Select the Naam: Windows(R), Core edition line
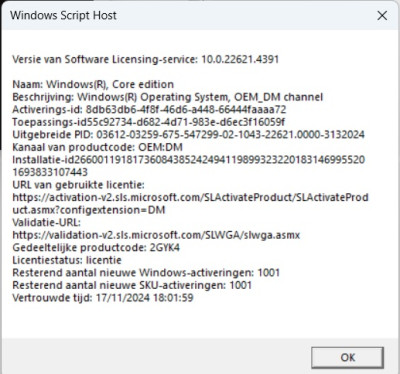Image resolution: width=400 pixels, height=374 pixels. [93, 84]
